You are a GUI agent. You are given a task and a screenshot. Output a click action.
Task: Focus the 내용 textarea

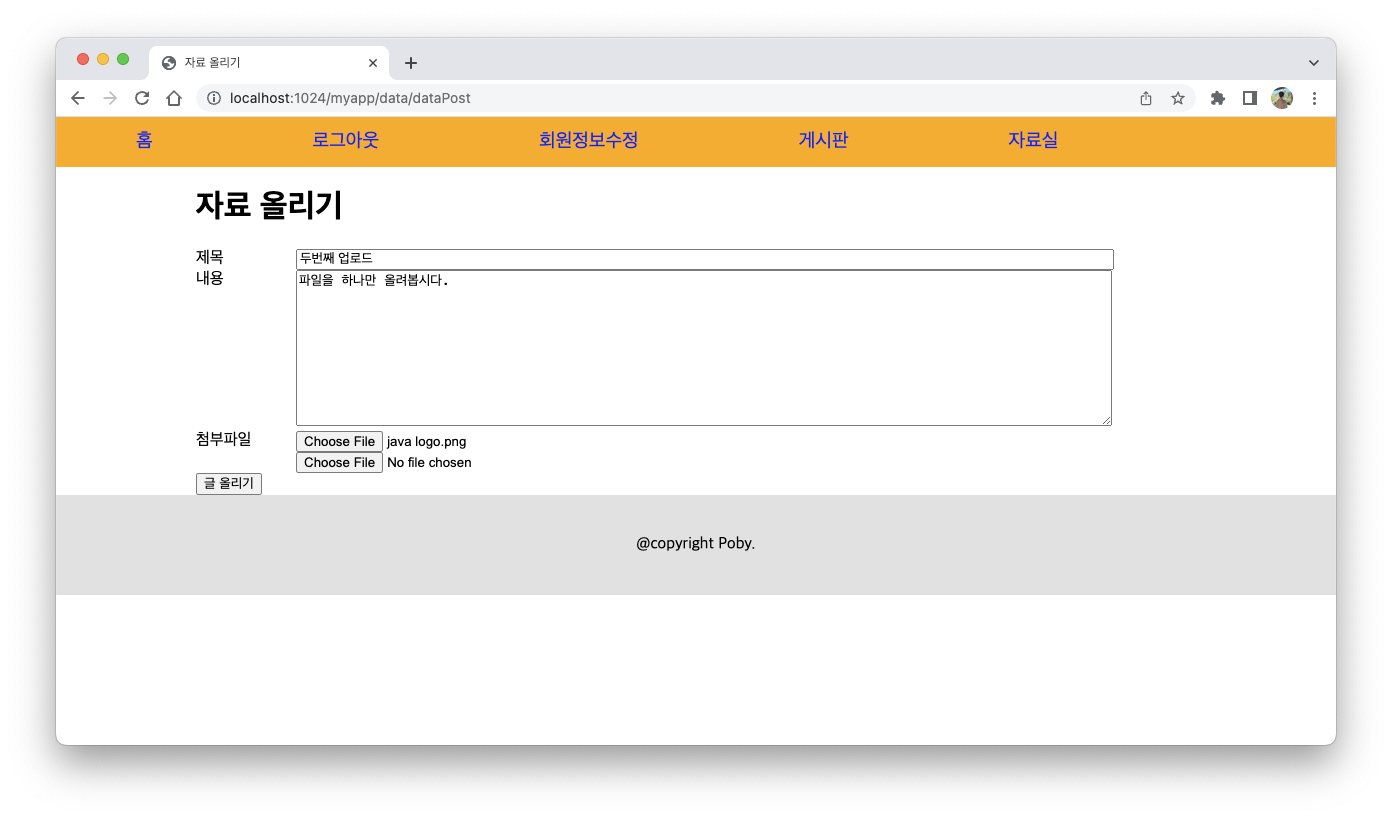[x=704, y=348]
